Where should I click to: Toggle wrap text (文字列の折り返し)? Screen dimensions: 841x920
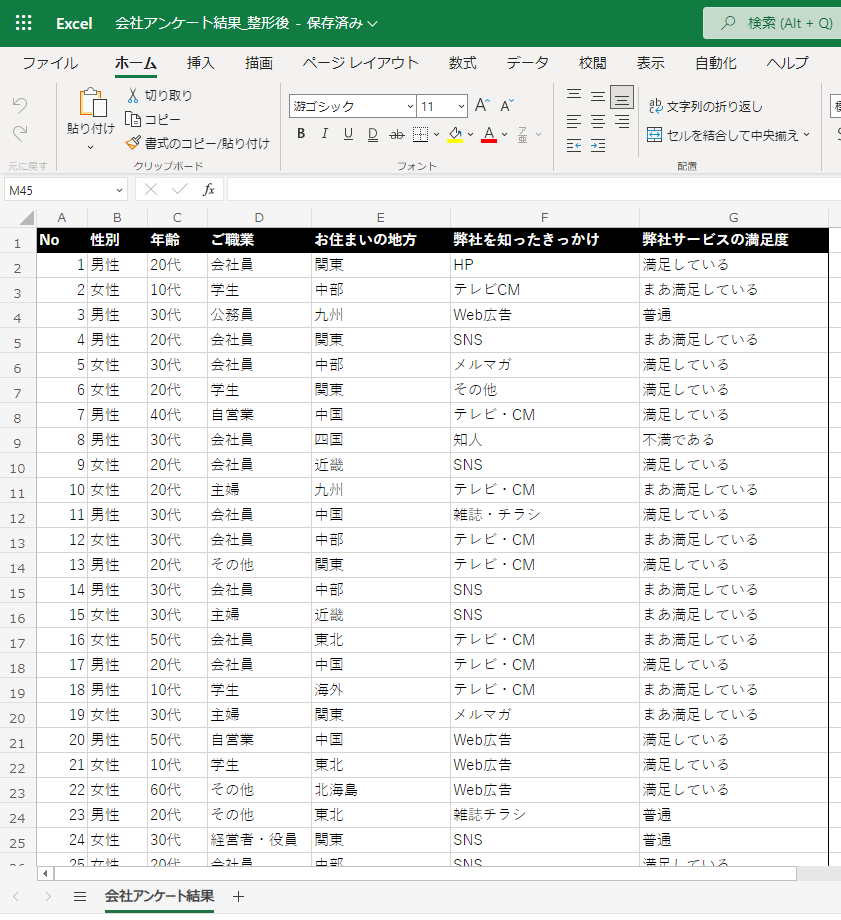pyautogui.click(x=704, y=106)
